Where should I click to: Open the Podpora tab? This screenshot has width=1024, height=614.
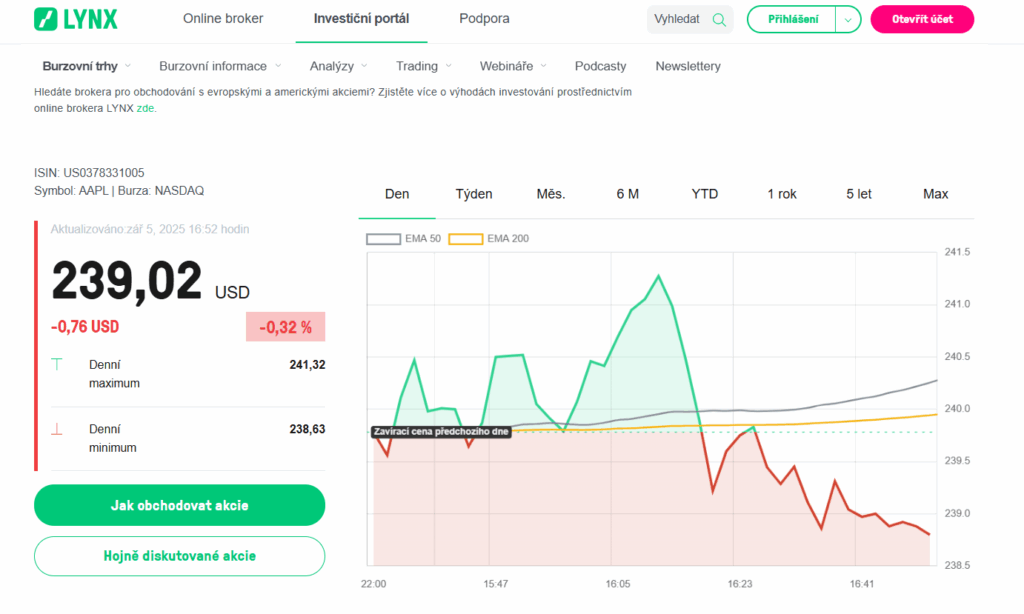(484, 19)
